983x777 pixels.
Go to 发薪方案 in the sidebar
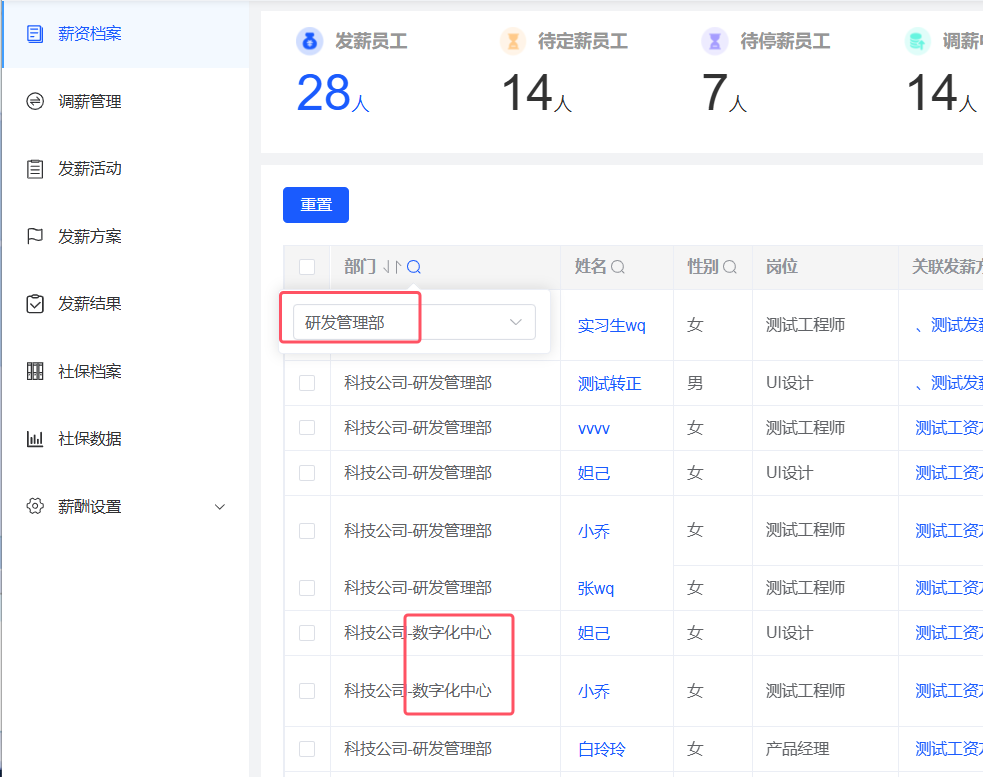pos(90,237)
